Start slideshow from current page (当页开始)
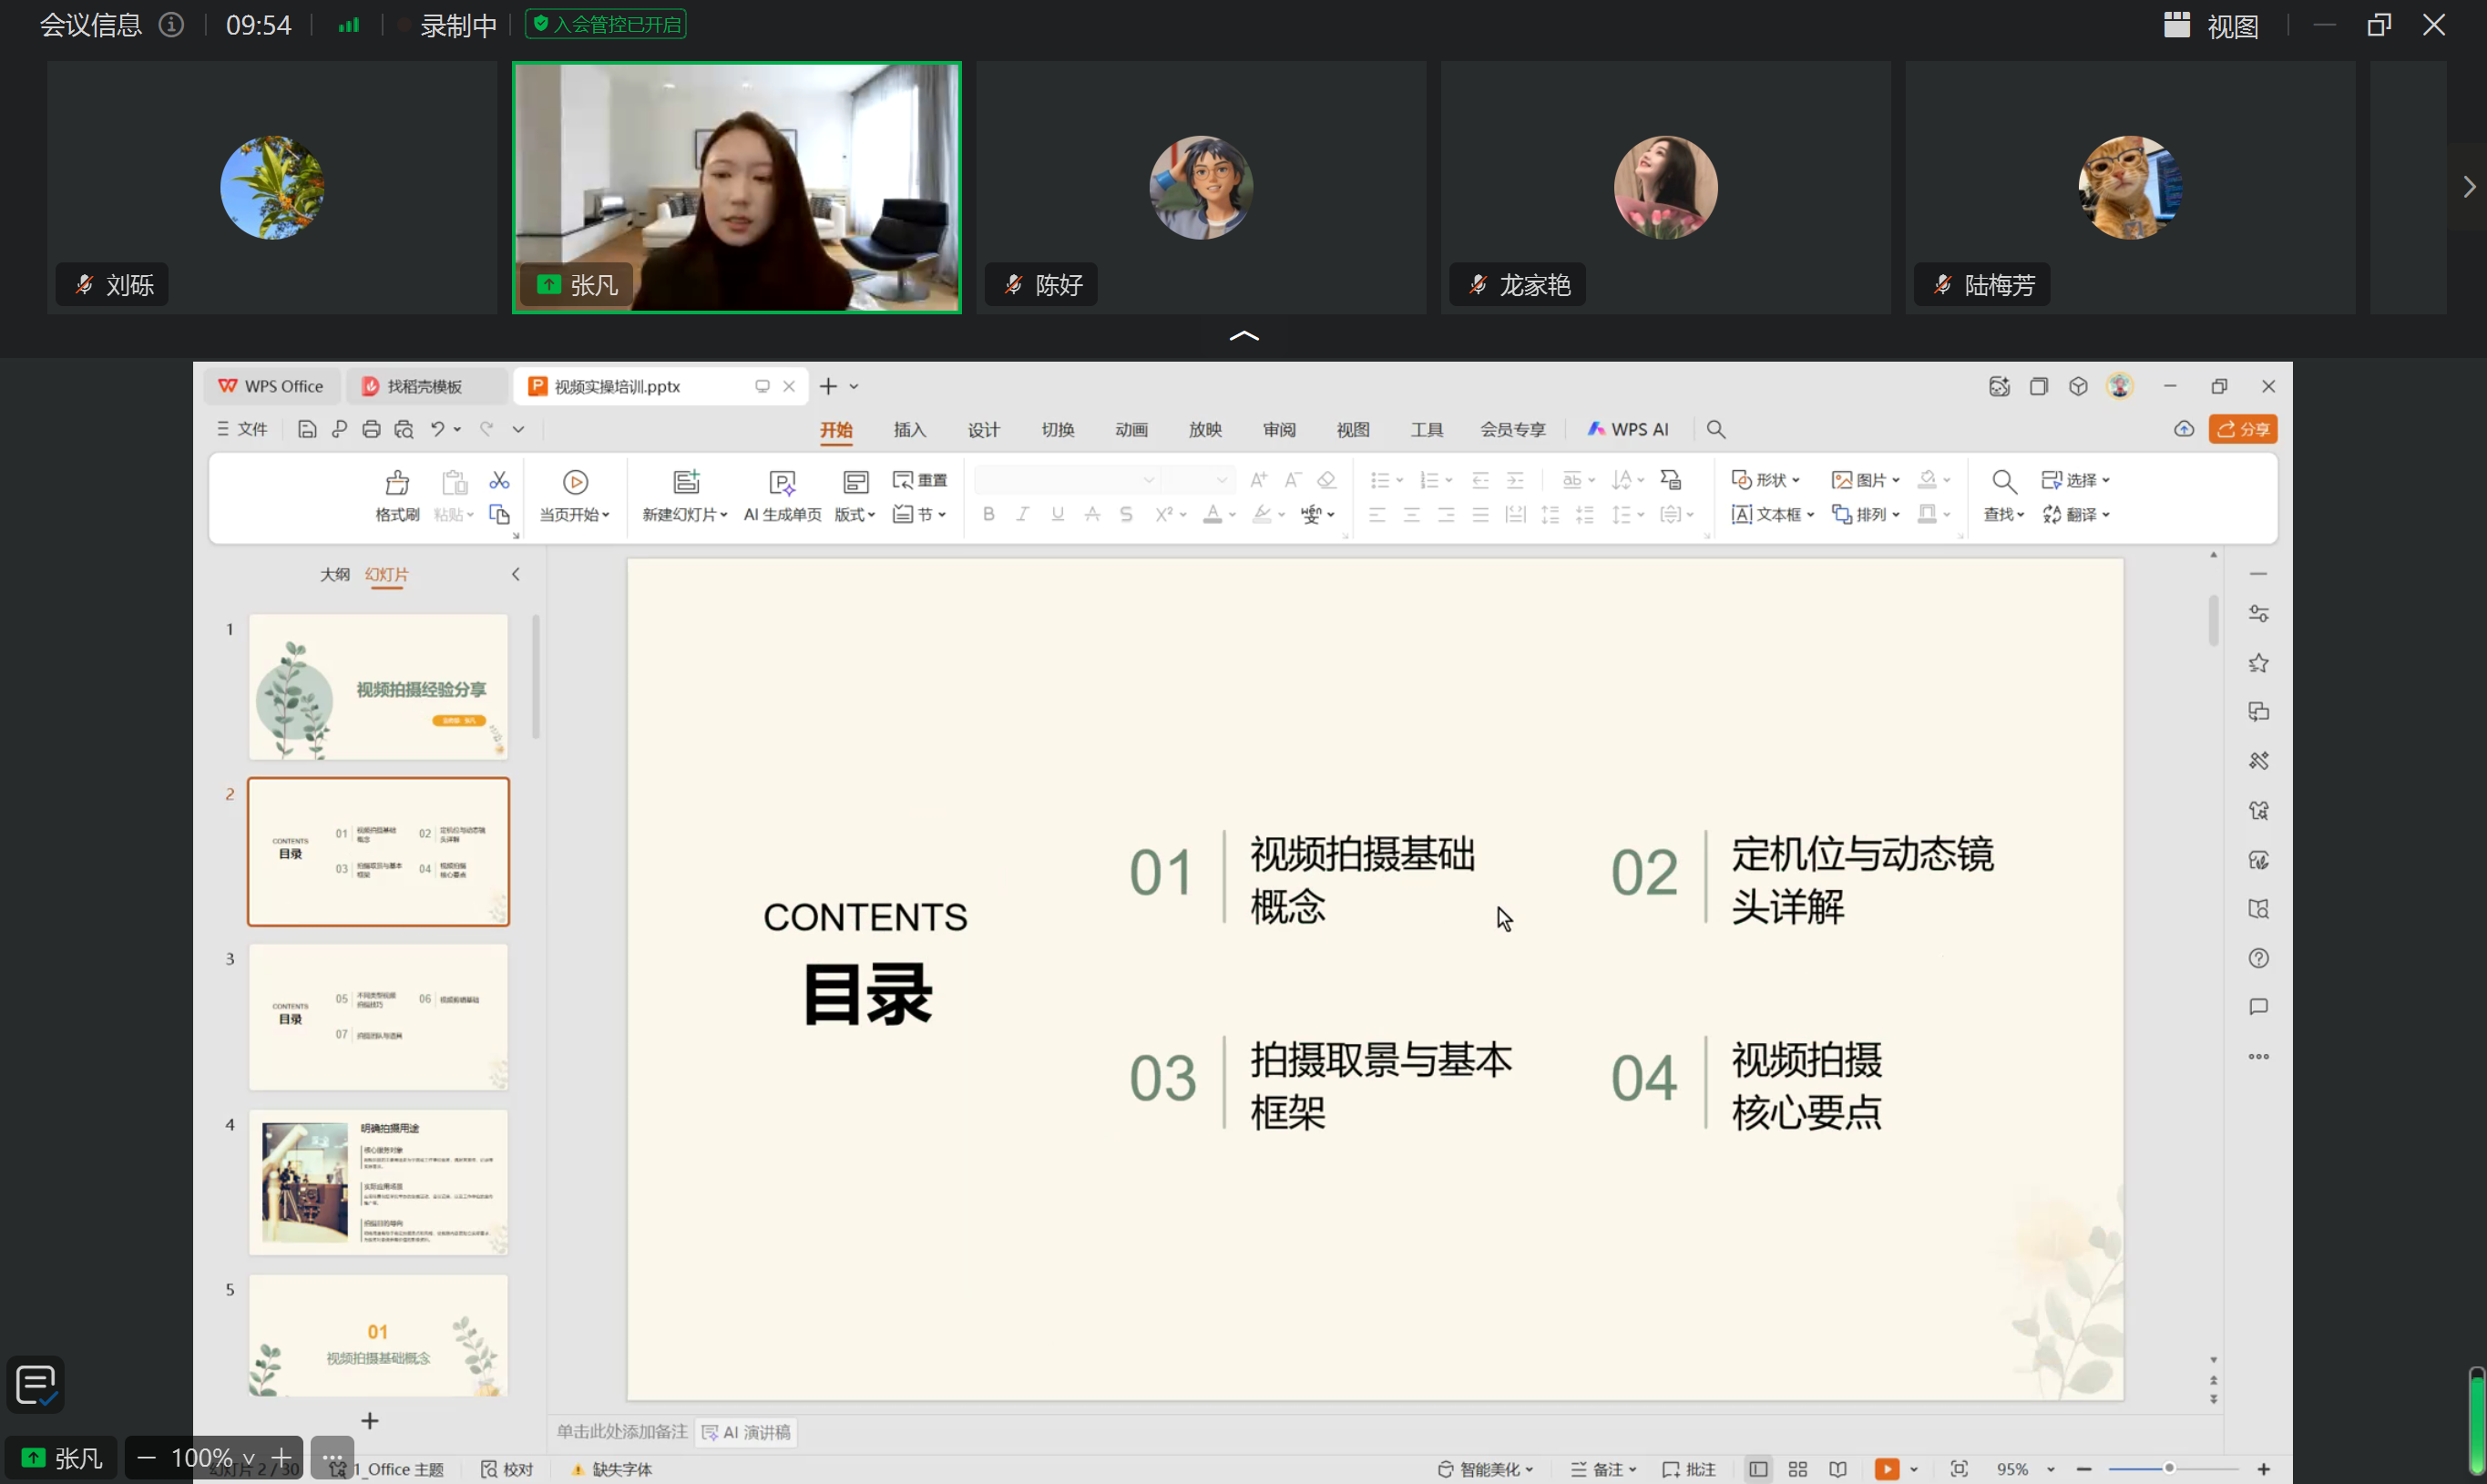The height and width of the screenshot is (1484, 2487). click(575, 483)
